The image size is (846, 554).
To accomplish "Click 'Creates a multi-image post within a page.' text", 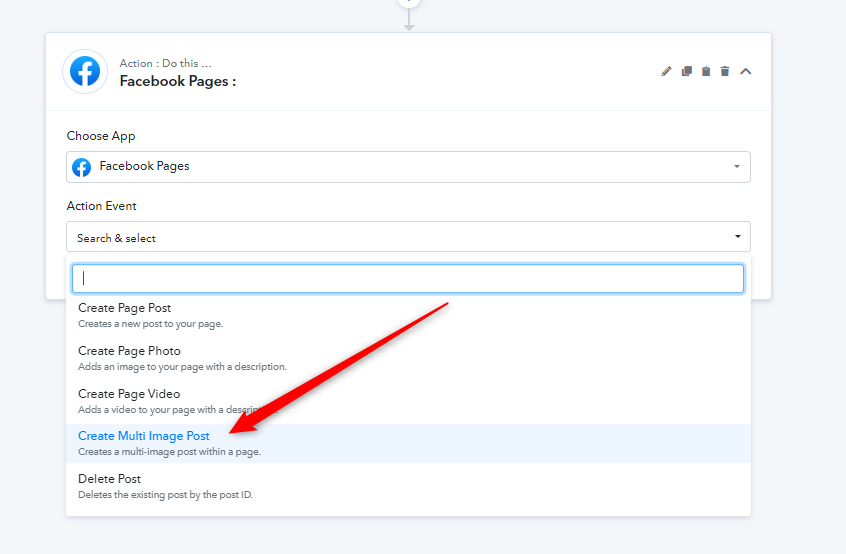I will (x=169, y=452).
